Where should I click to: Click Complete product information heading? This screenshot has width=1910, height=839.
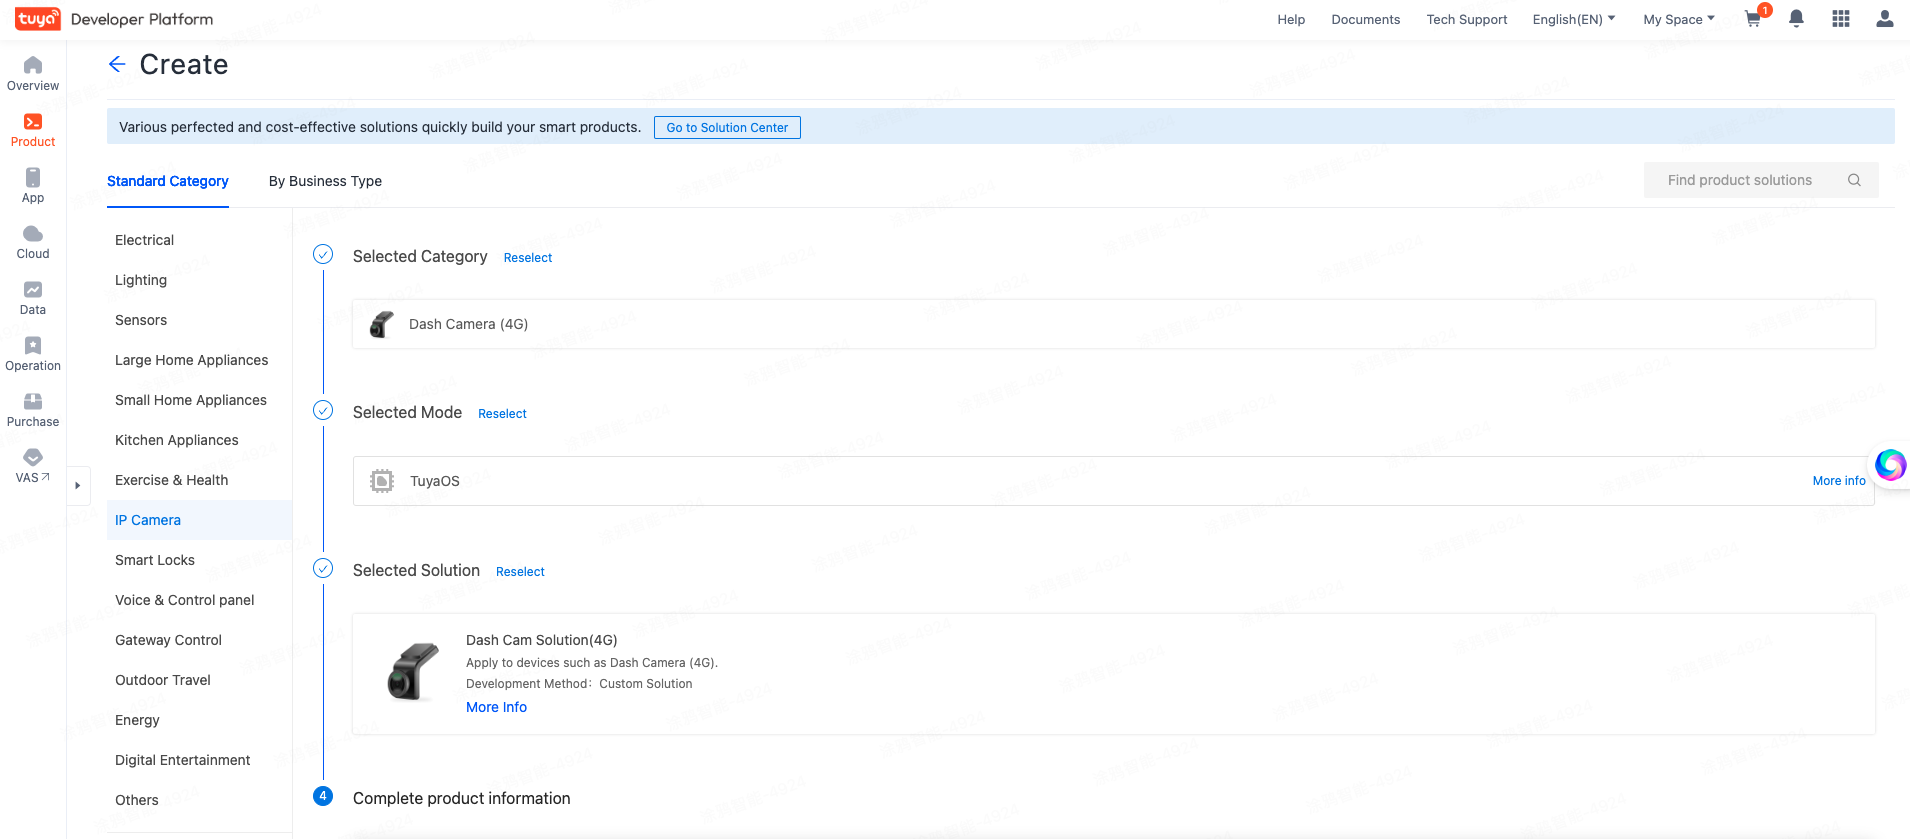(461, 798)
